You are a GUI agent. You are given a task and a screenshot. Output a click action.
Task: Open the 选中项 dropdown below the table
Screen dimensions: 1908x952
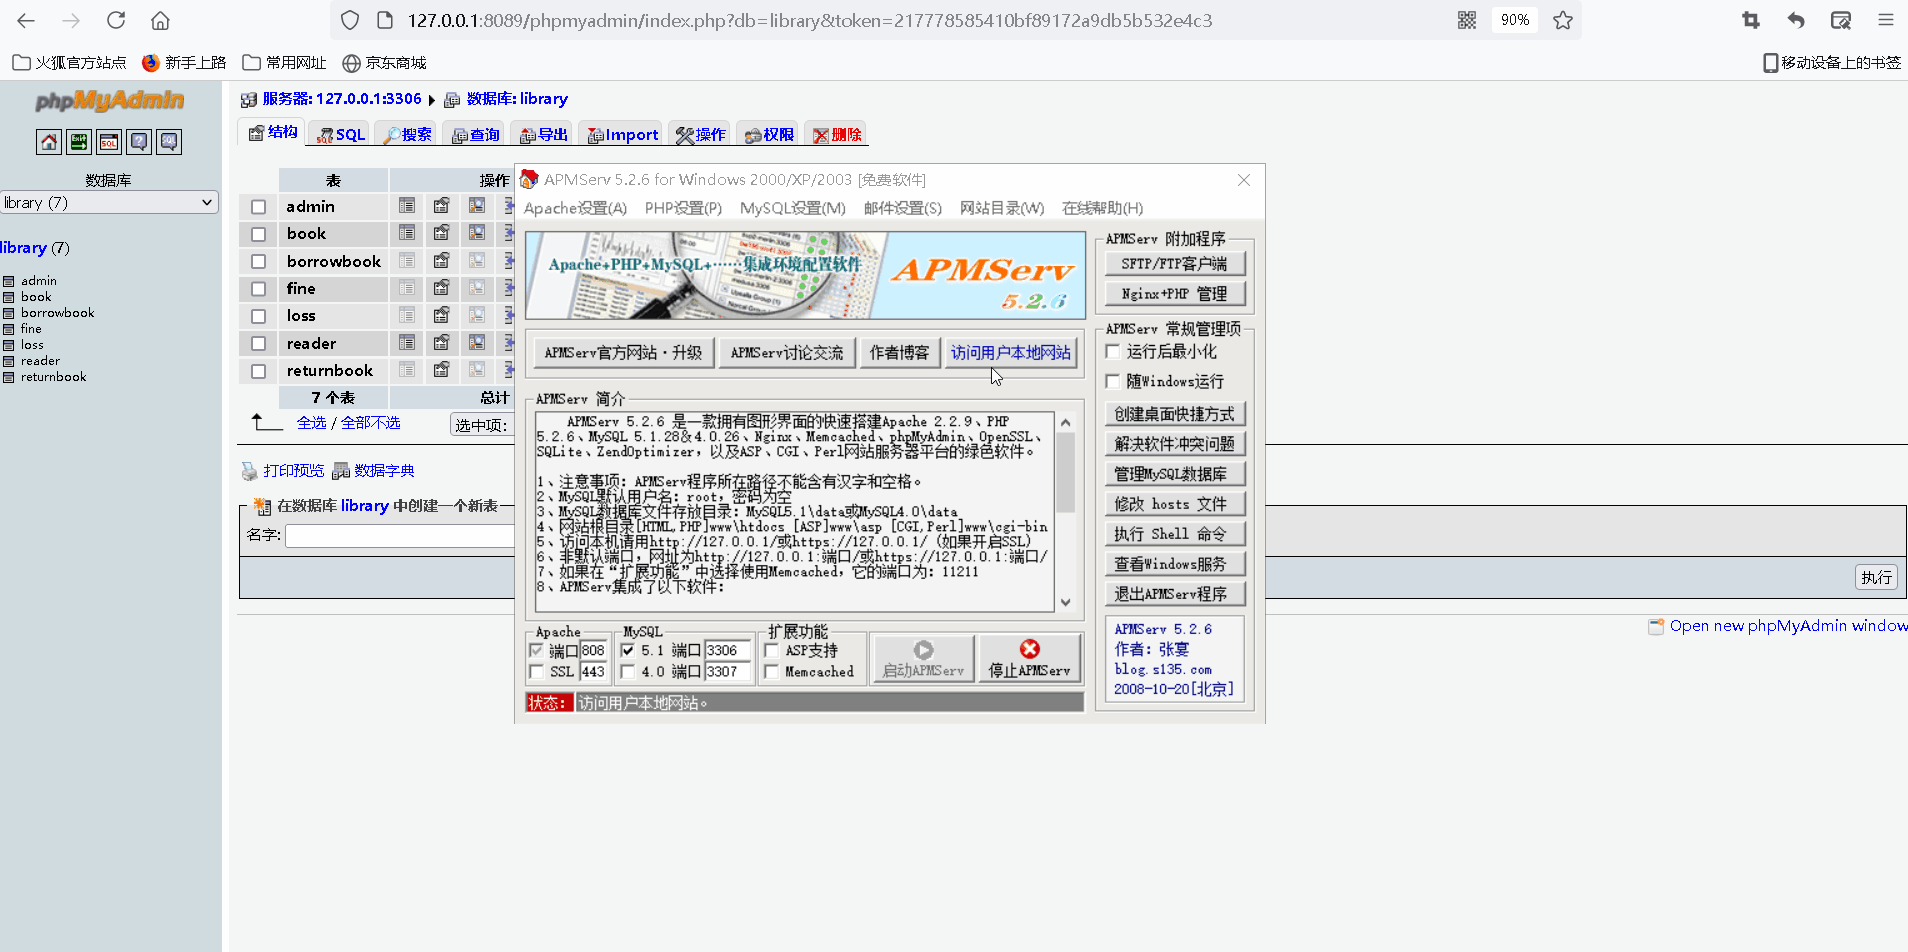[482, 425]
